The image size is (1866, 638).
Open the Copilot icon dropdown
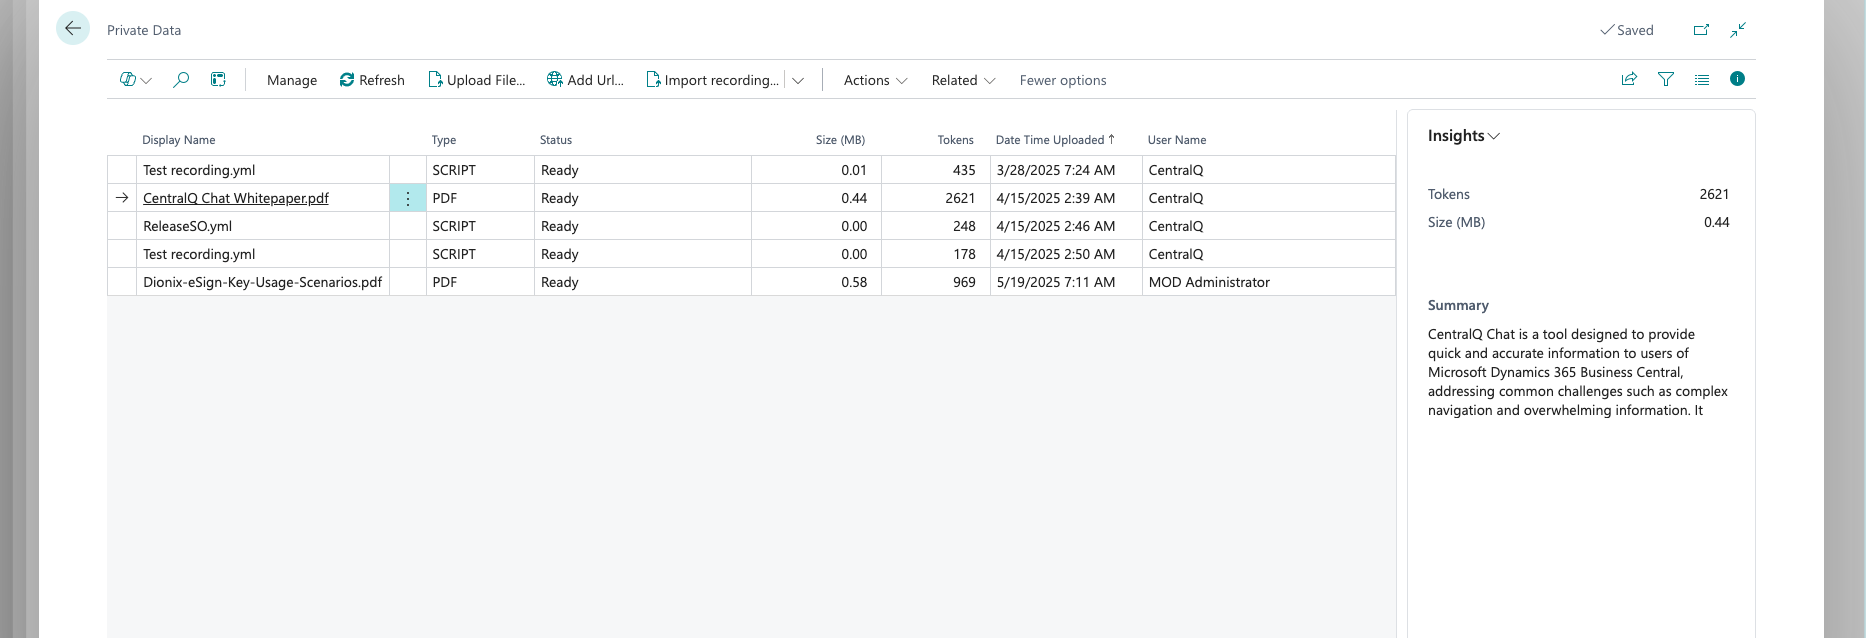(x=135, y=80)
